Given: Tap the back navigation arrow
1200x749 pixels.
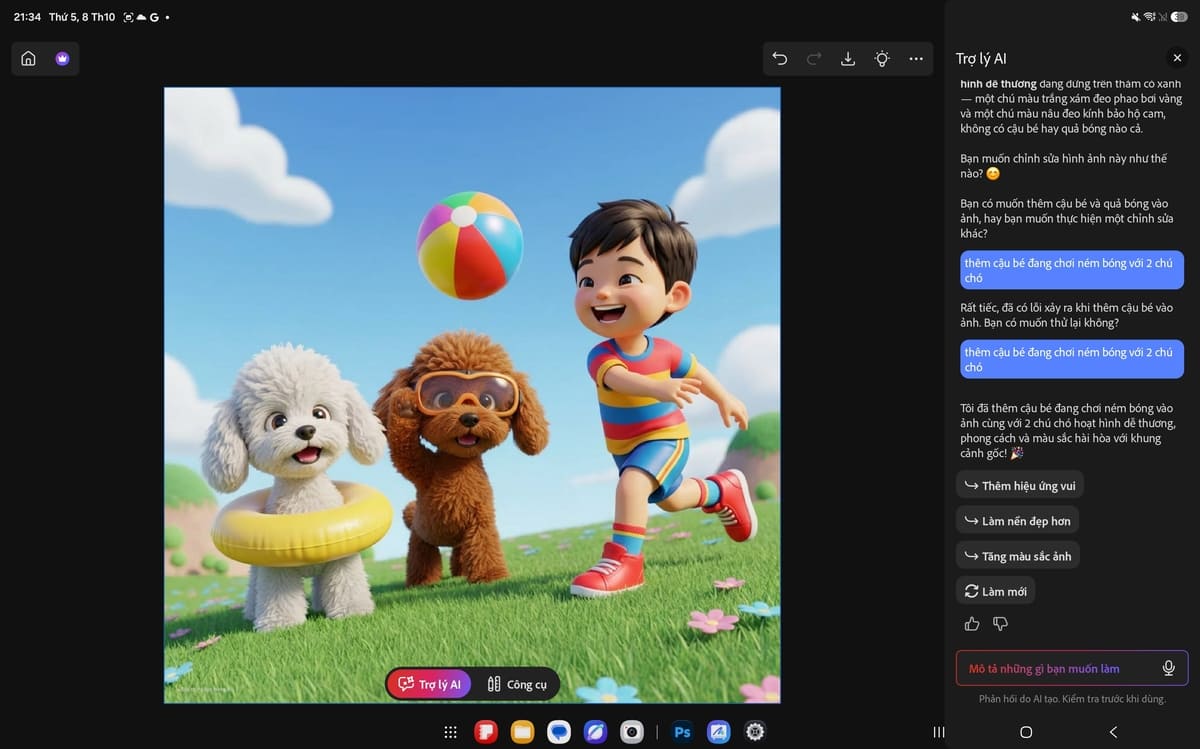Looking at the screenshot, I should click(x=1113, y=732).
